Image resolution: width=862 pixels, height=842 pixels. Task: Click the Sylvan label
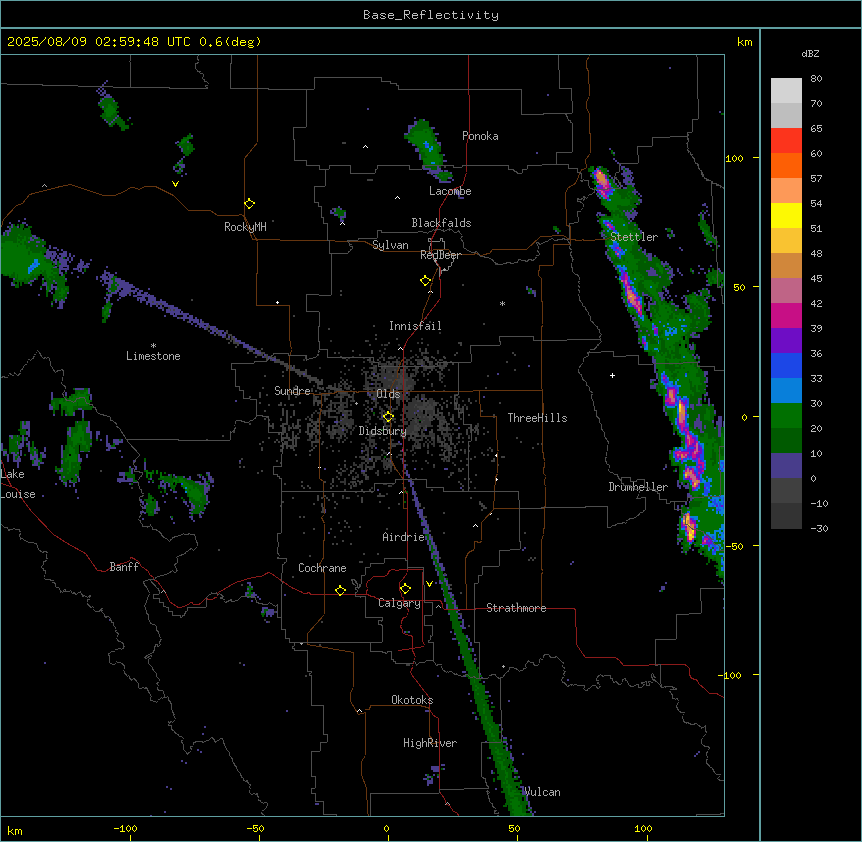390,245
